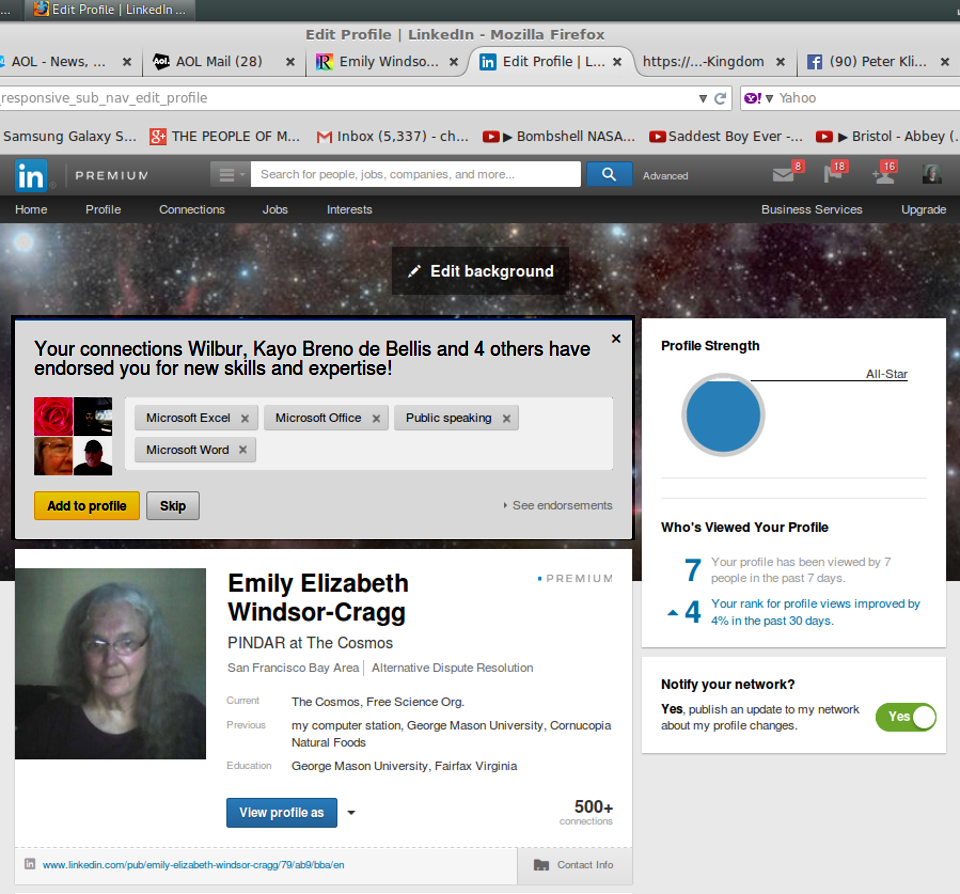Click the View profile as button
Viewport: 960px width, 894px height.
coord(282,813)
